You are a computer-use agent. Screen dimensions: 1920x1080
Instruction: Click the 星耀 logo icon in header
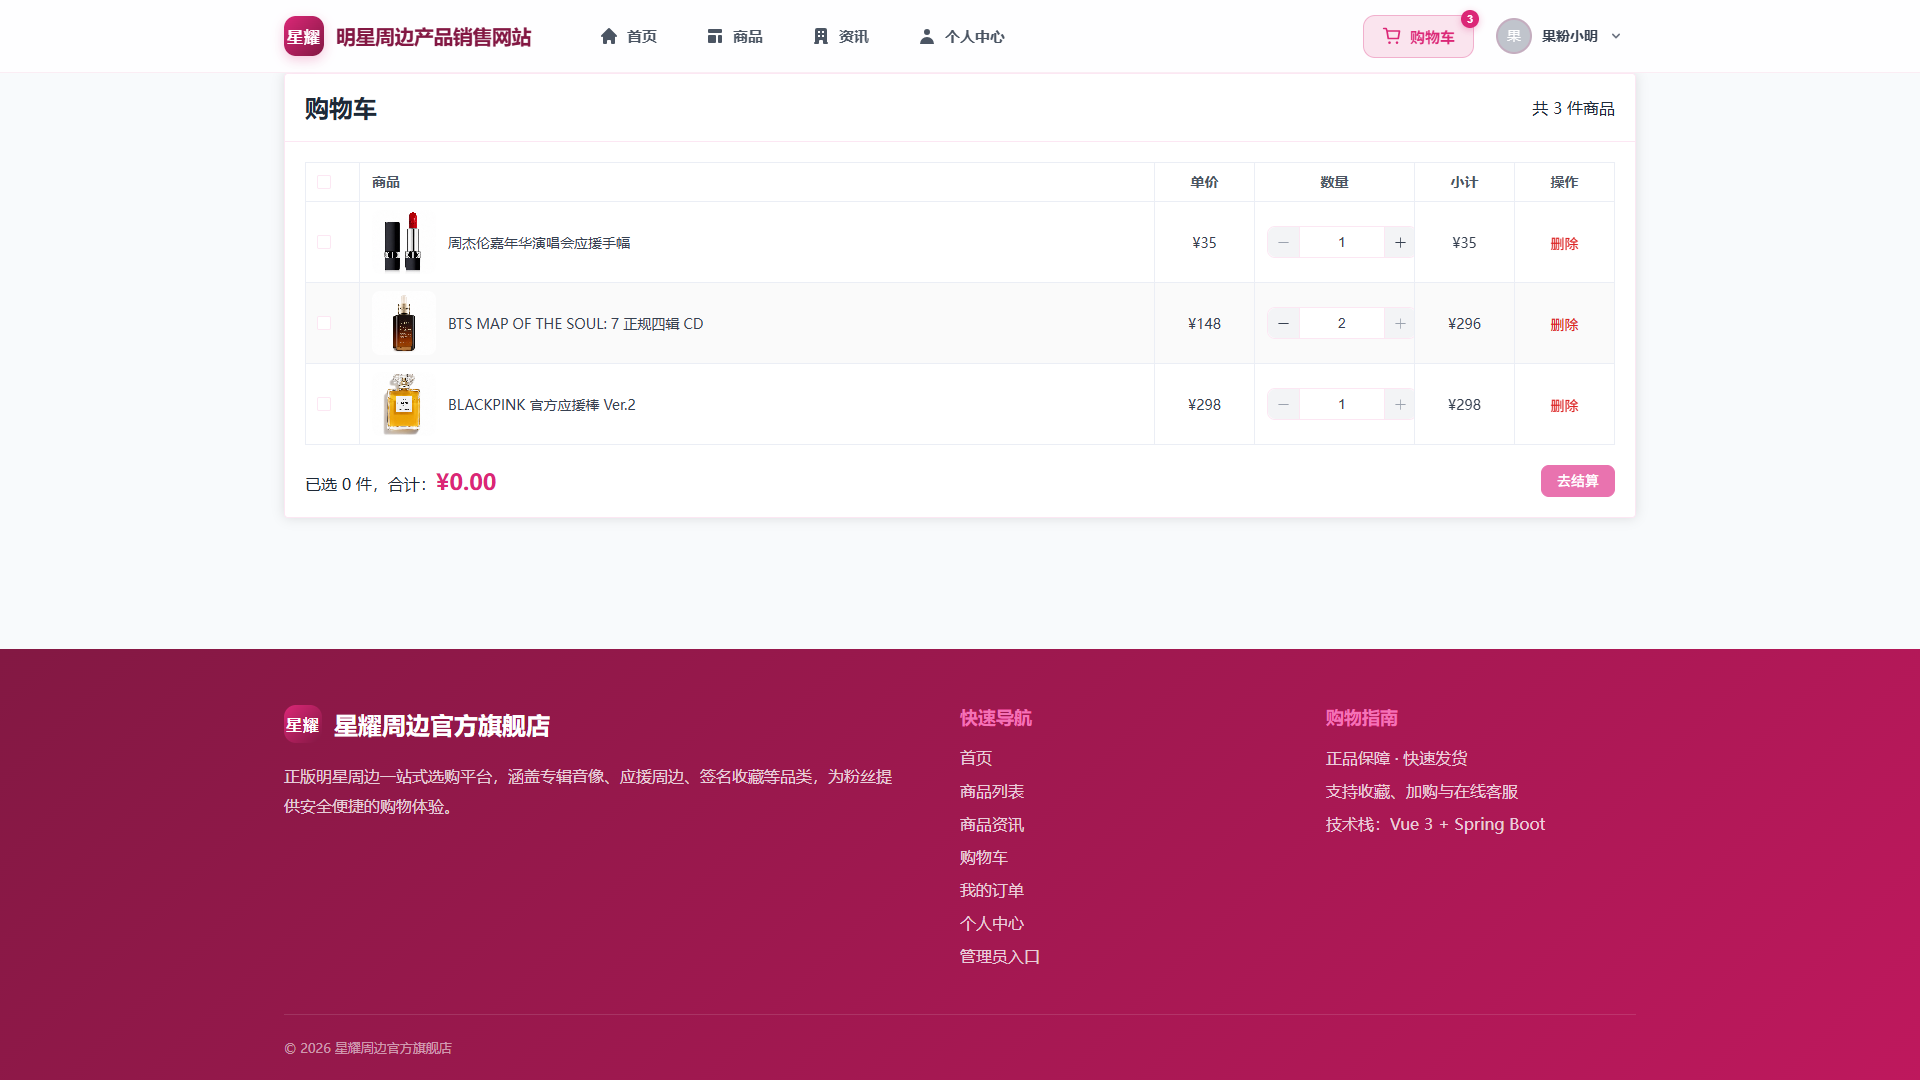(x=303, y=36)
